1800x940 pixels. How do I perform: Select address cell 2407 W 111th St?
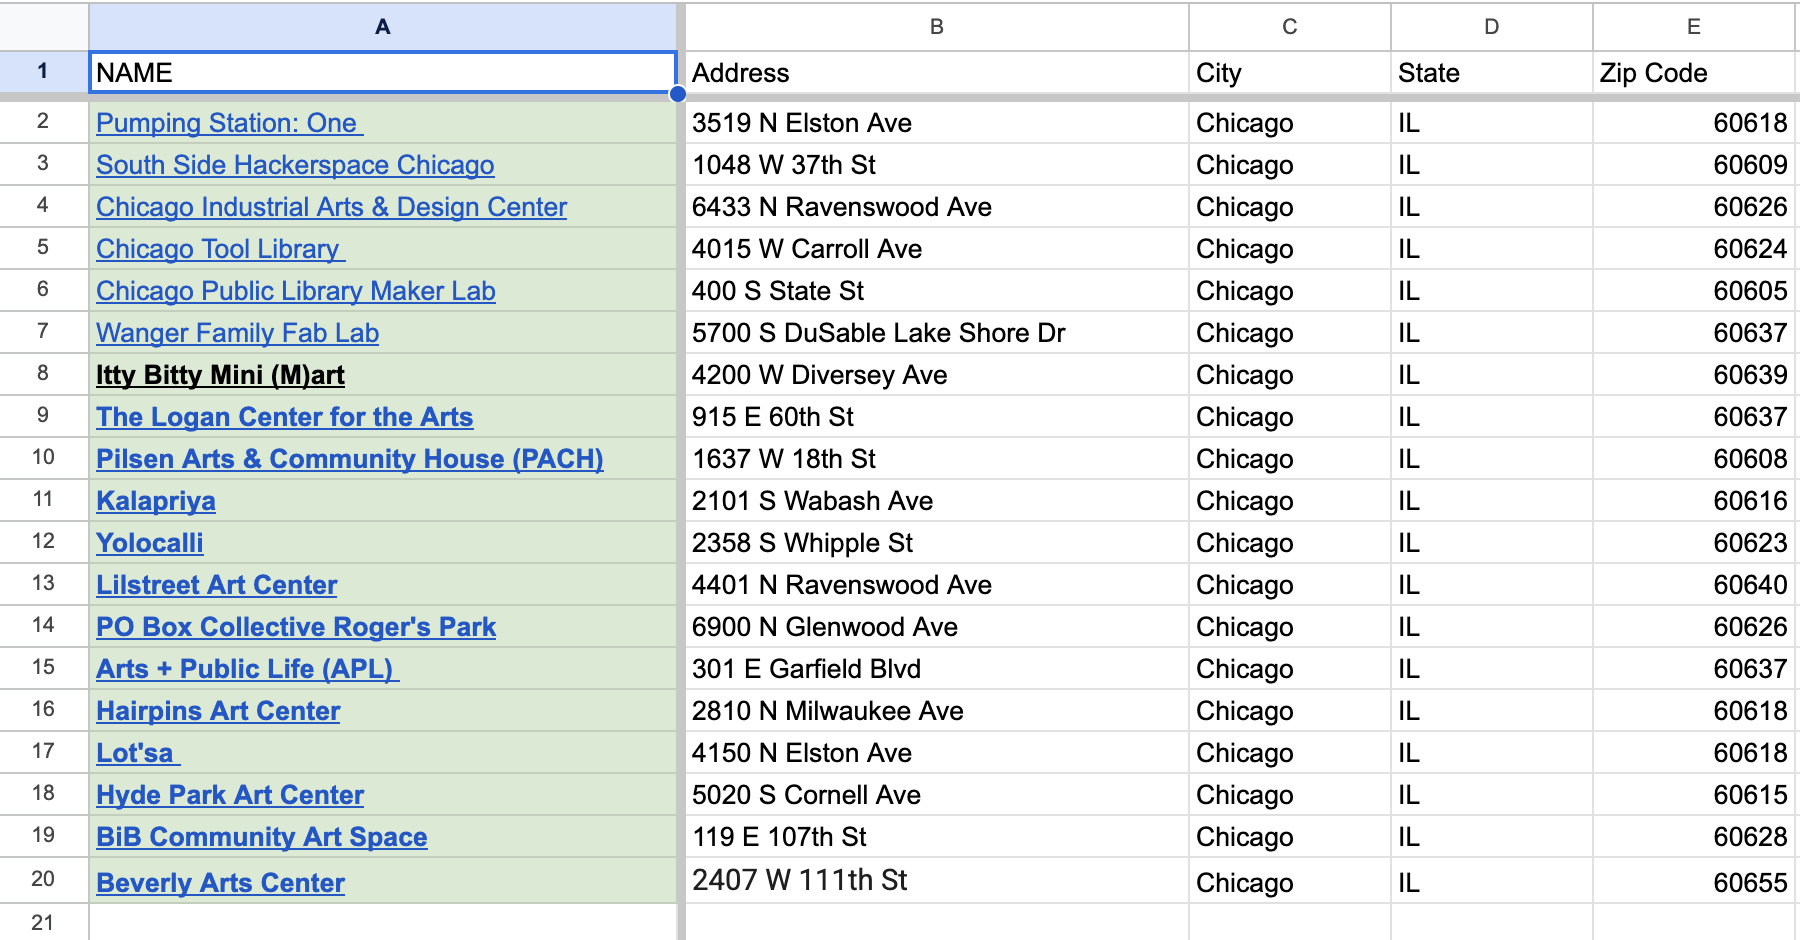(x=937, y=881)
